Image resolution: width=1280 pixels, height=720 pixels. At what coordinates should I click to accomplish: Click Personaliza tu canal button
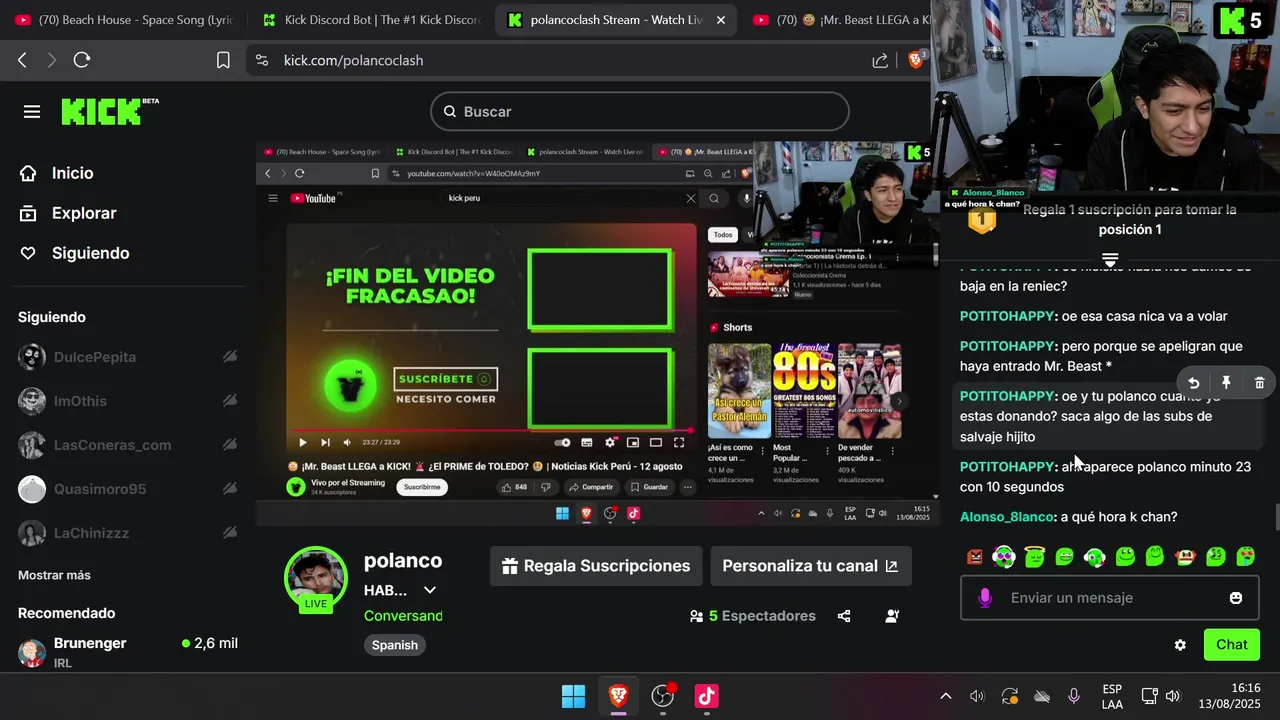tap(811, 566)
